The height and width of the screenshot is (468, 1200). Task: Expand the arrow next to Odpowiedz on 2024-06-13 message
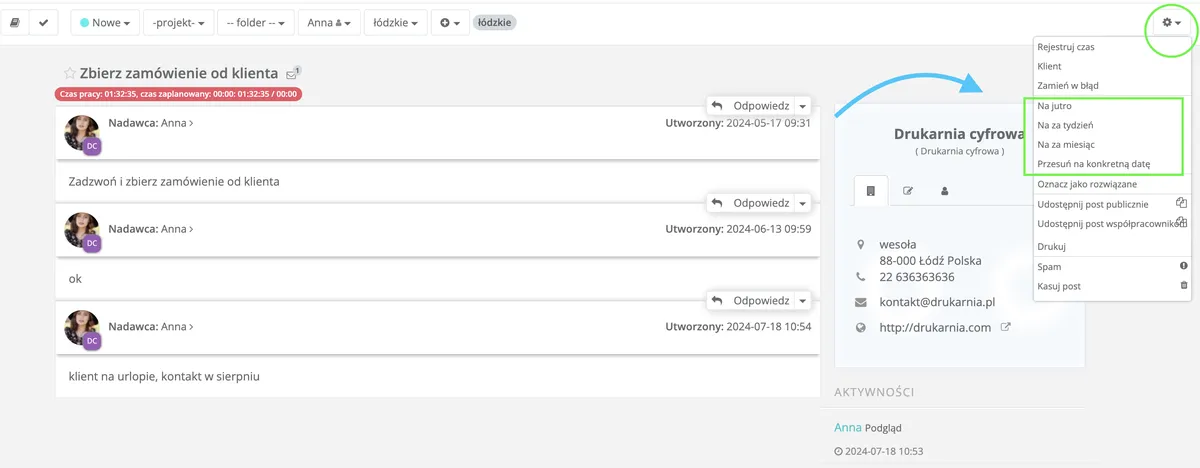[x=803, y=203]
